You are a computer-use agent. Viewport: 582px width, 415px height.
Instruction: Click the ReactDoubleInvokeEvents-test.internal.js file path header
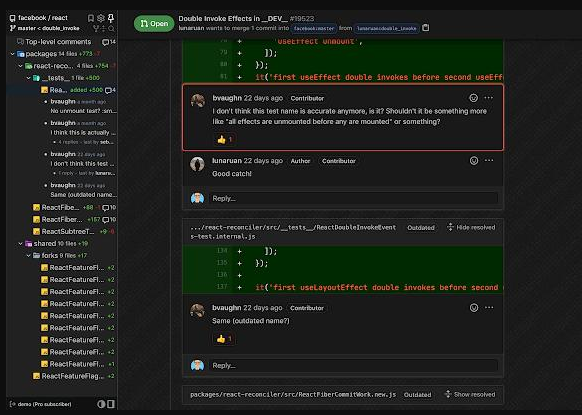293,232
